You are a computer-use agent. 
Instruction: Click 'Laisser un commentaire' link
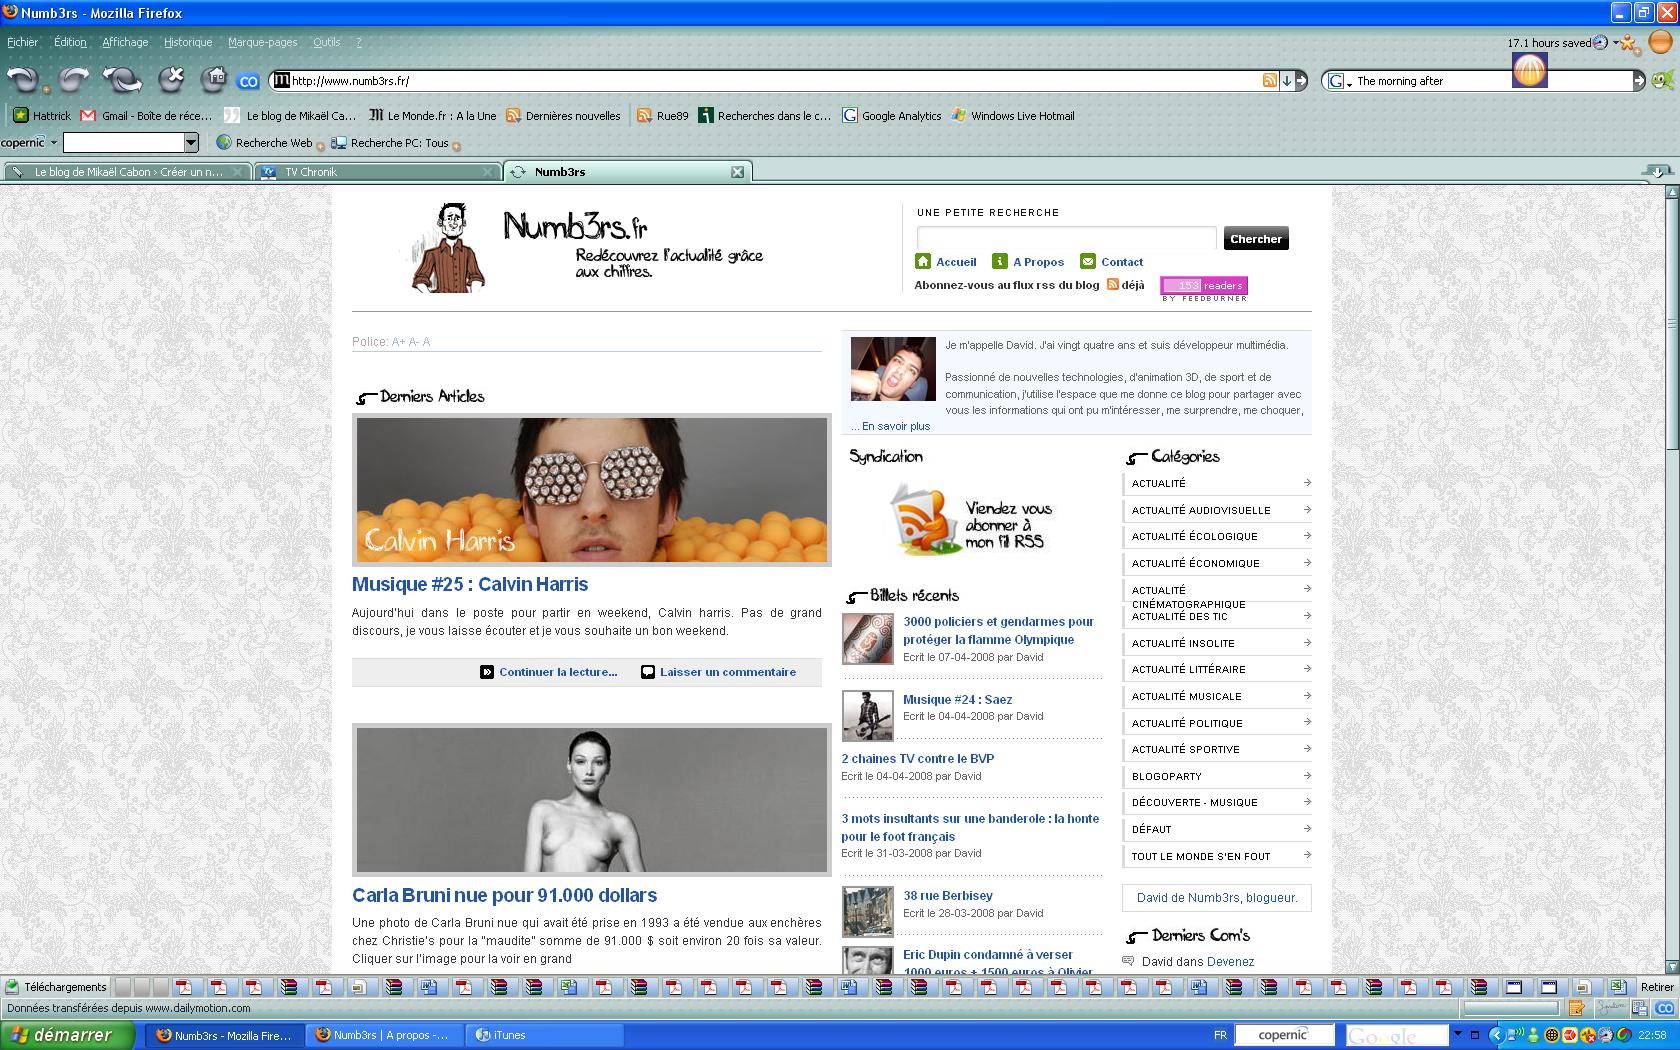coord(728,672)
